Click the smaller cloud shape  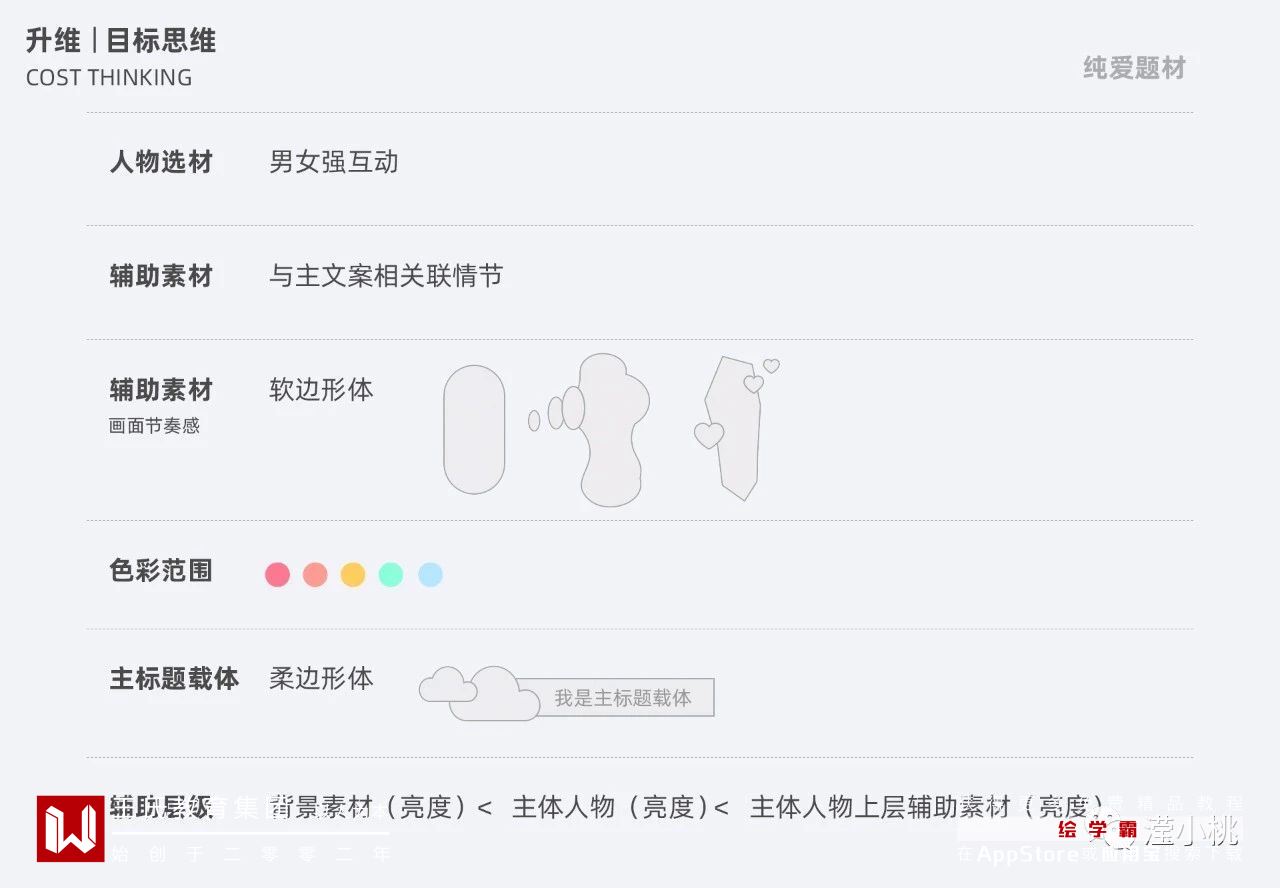(x=446, y=685)
